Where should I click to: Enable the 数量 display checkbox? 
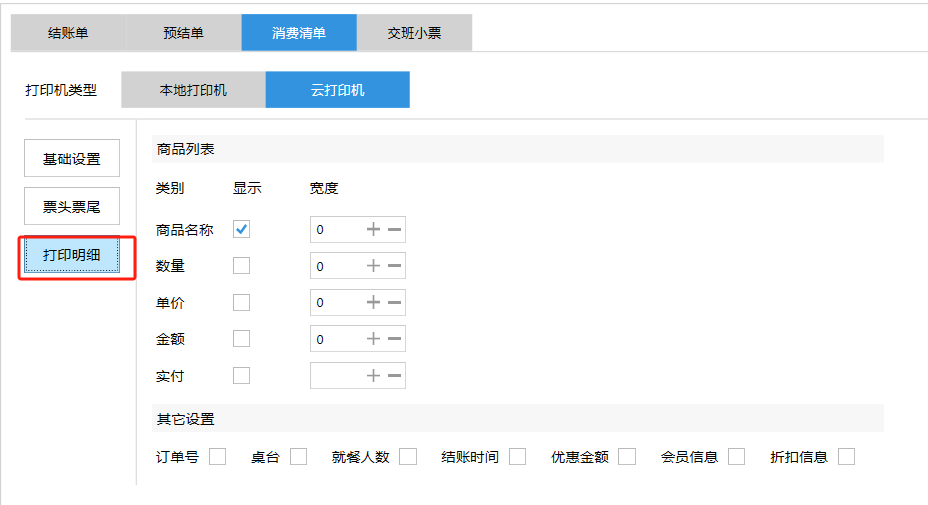click(241, 266)
